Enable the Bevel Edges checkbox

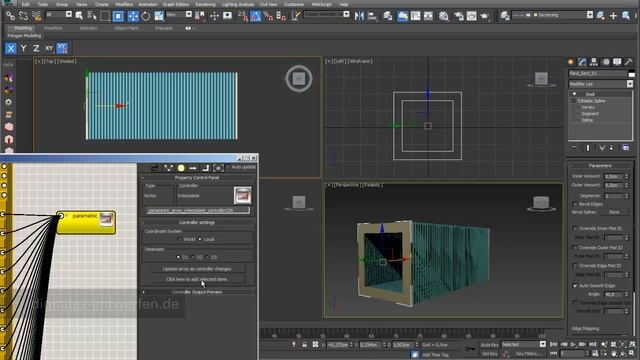tap(575, 204)
